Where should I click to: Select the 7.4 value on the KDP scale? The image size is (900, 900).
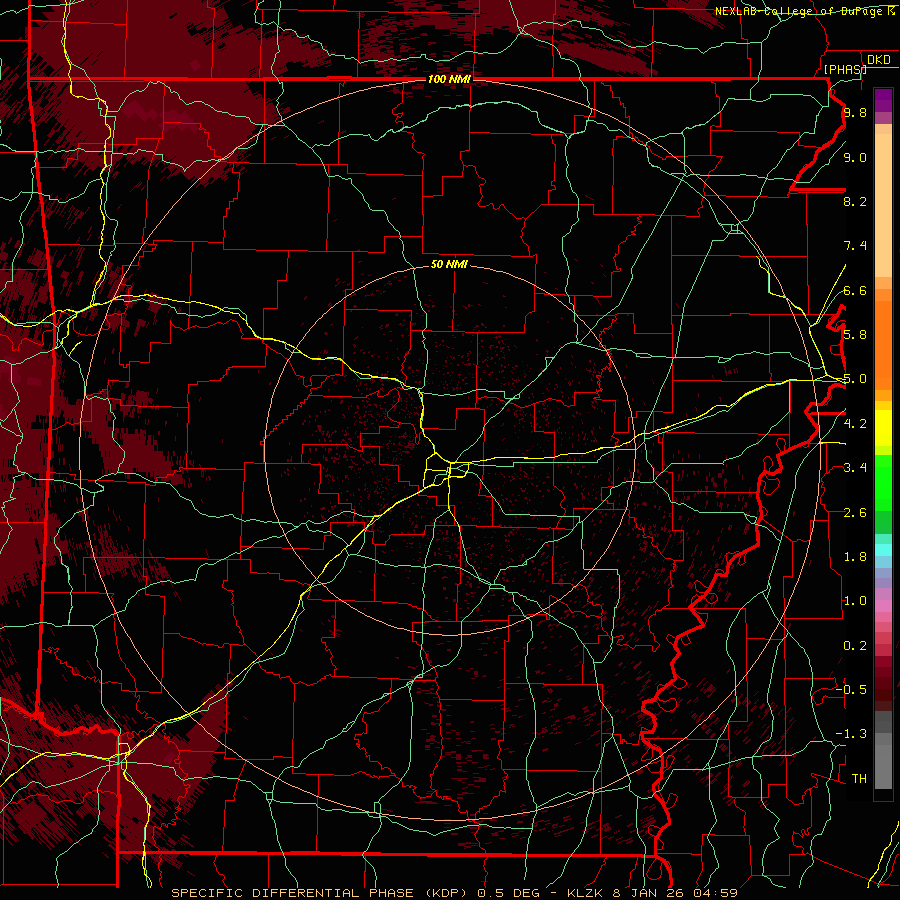point(855,246)
